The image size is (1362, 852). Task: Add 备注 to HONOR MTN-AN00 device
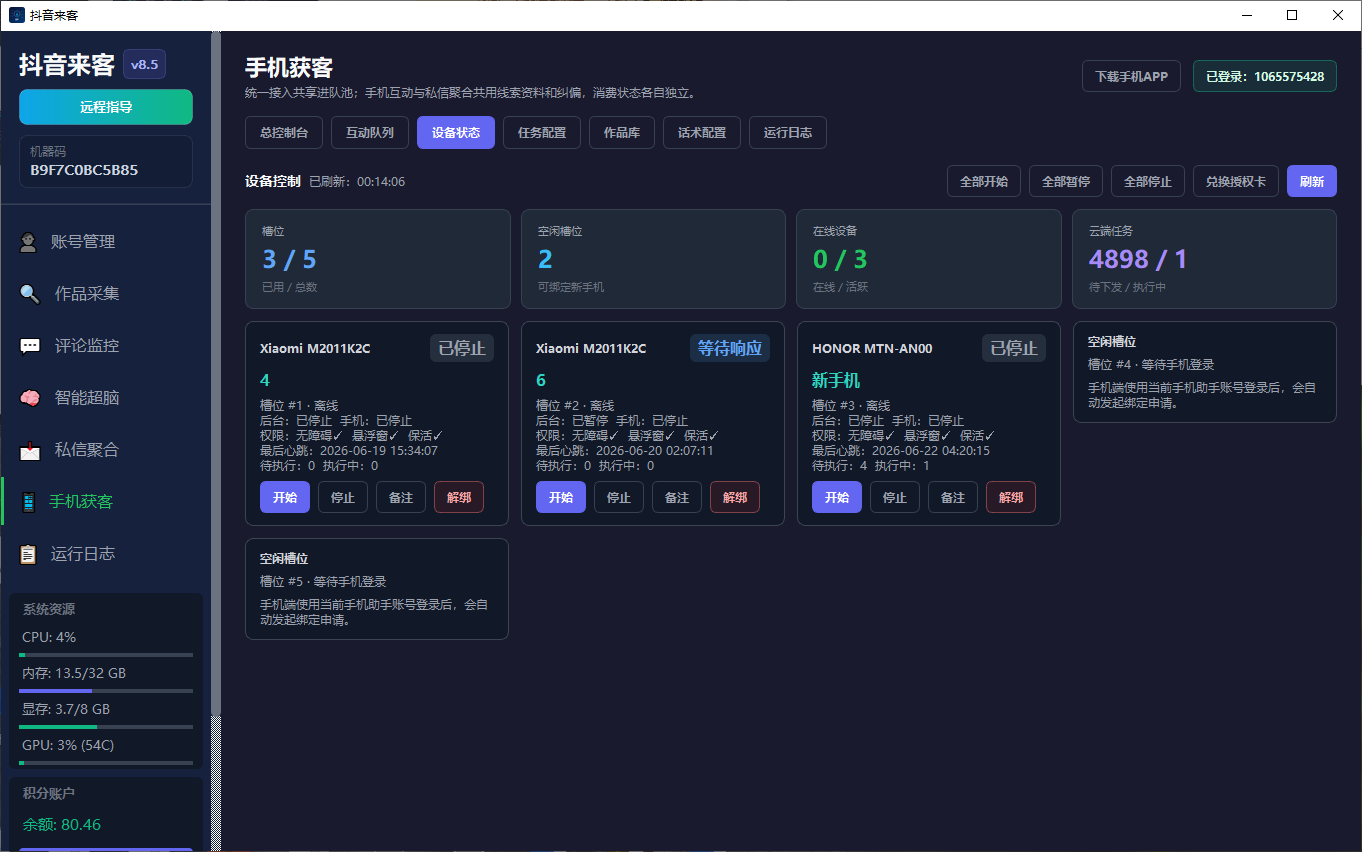(953, 497)
